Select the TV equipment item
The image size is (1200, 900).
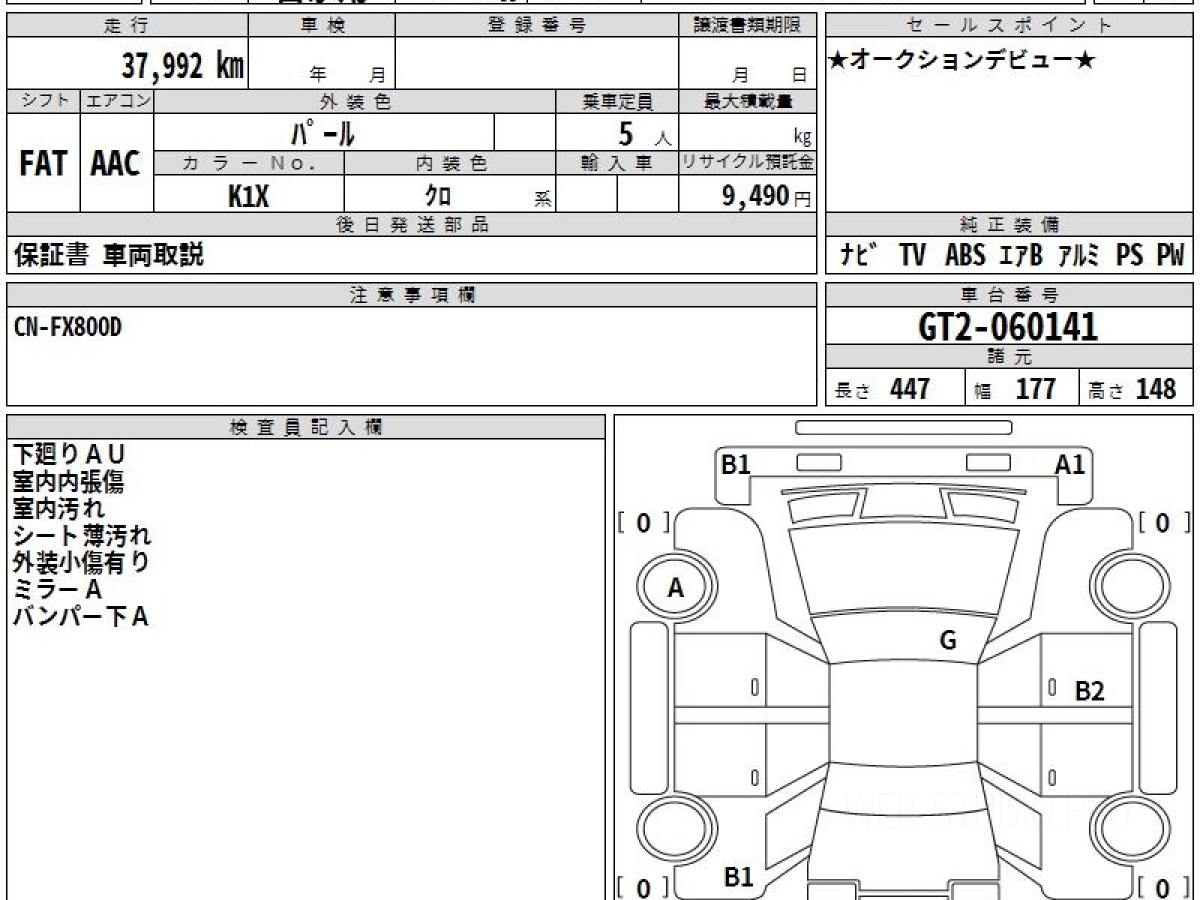pyautogui.click(x=911, y=256)
